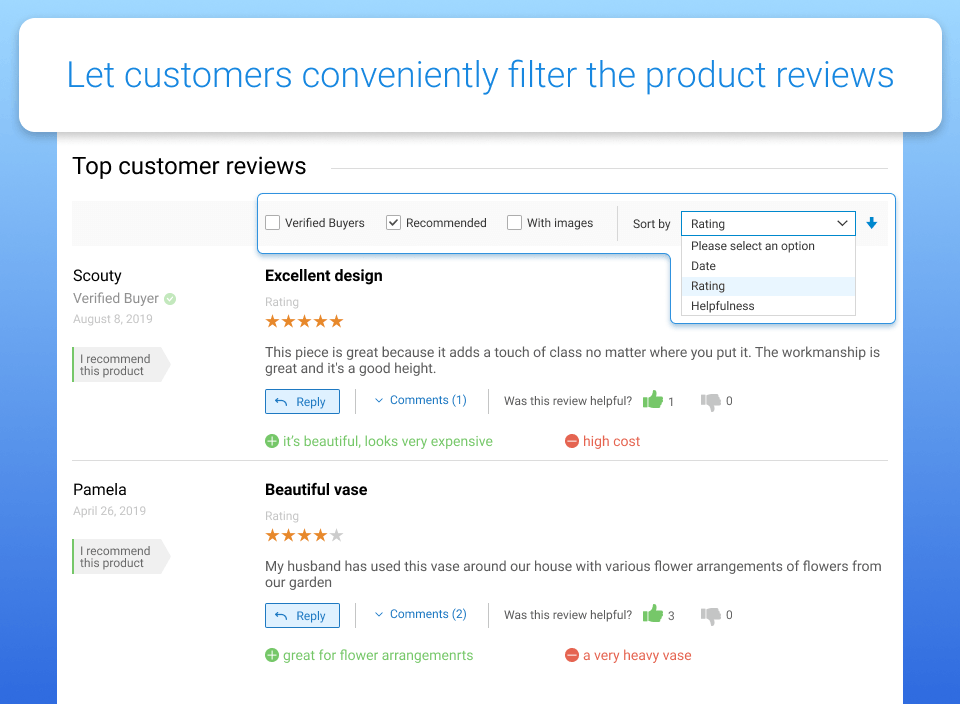Tick the With images checkbox
Viewport: 960px width, 704px height.
pyautogui.click(x=515, y=223)
